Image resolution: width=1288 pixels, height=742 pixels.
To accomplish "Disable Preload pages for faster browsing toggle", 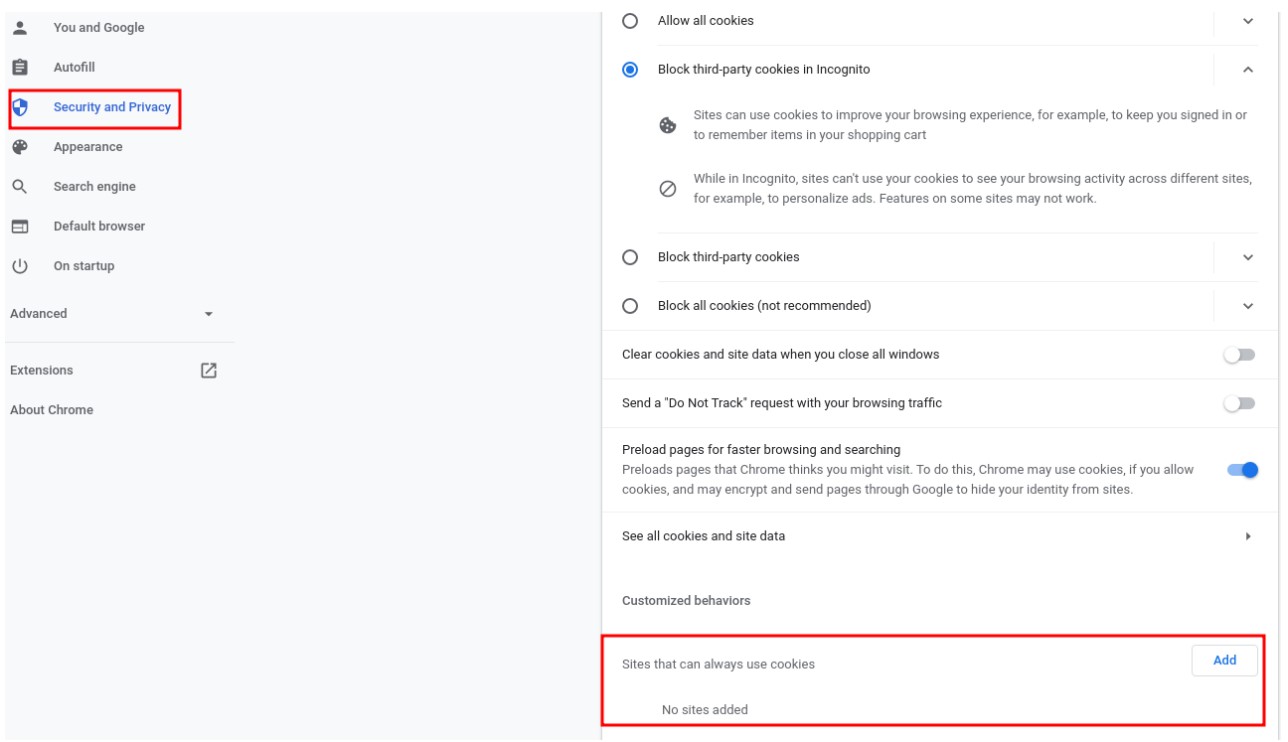I will tap(1242, 470).
